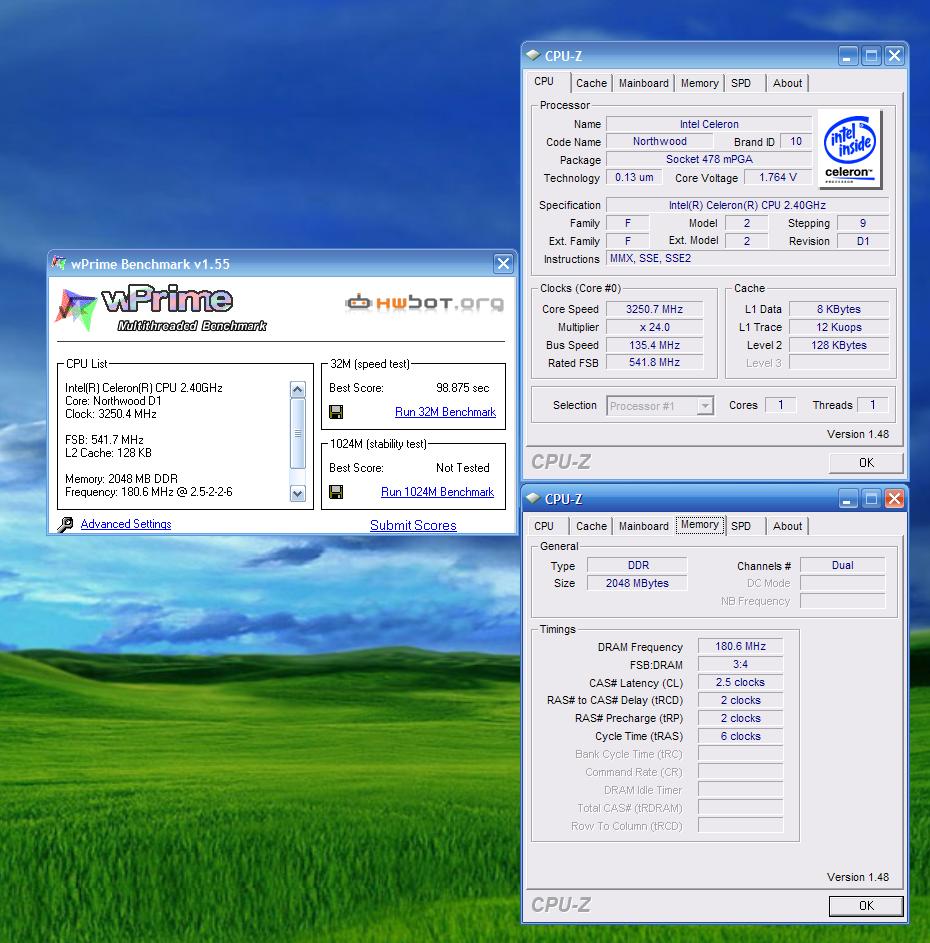Click the Multiplier x 24.0 field

coord(654,327)
